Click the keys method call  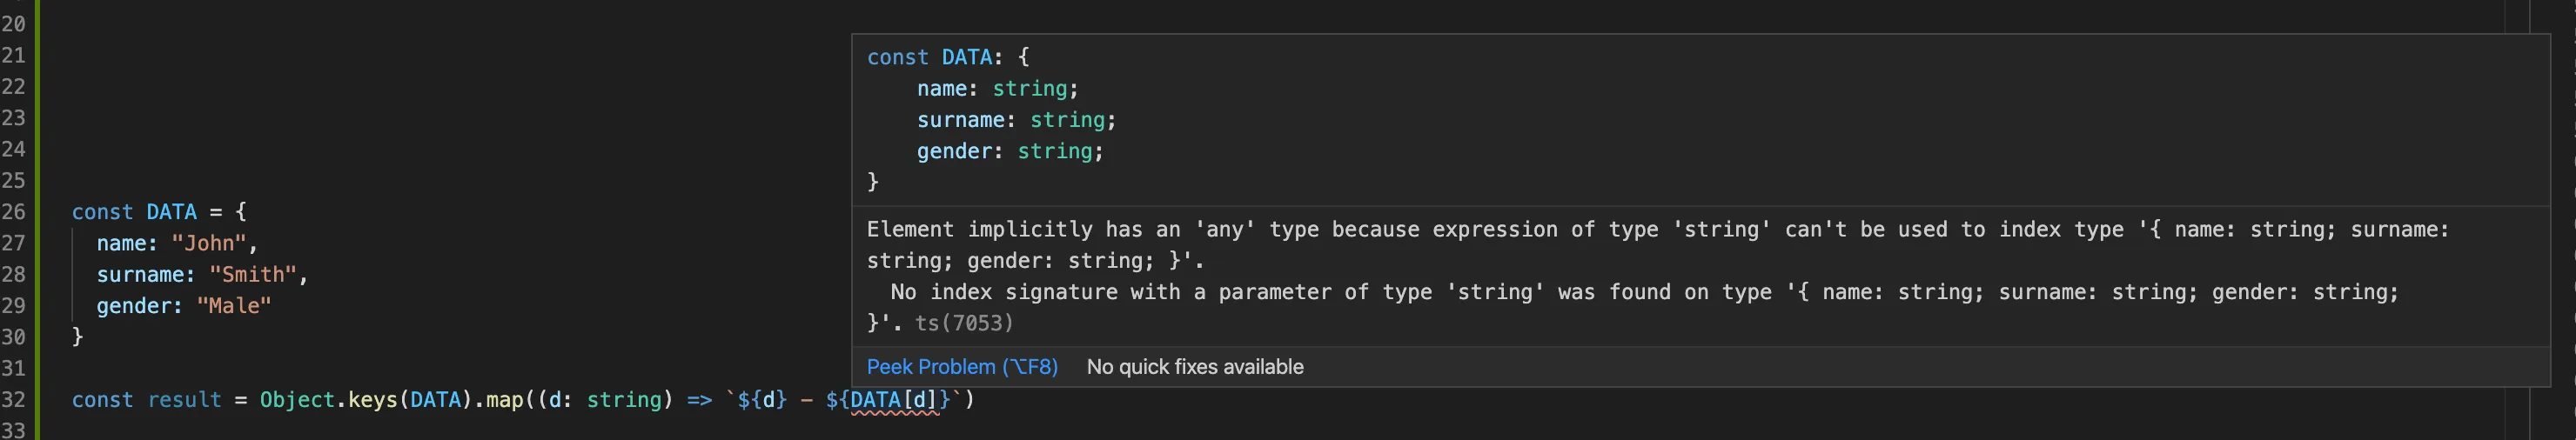(x=372, y=400)
